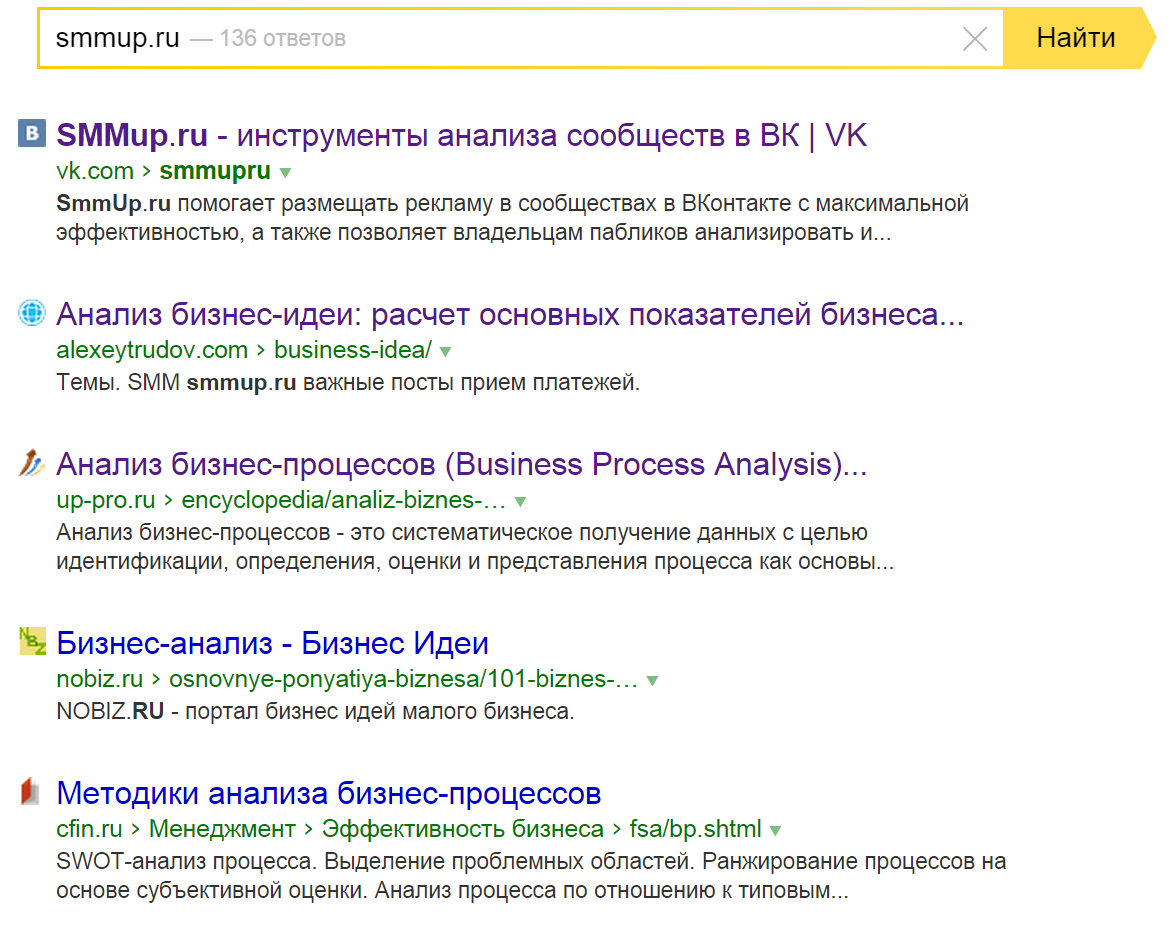The image size is (1172, 935).
Task: Open the Анализ бизнес-идеи result
Action: (510, 313)
